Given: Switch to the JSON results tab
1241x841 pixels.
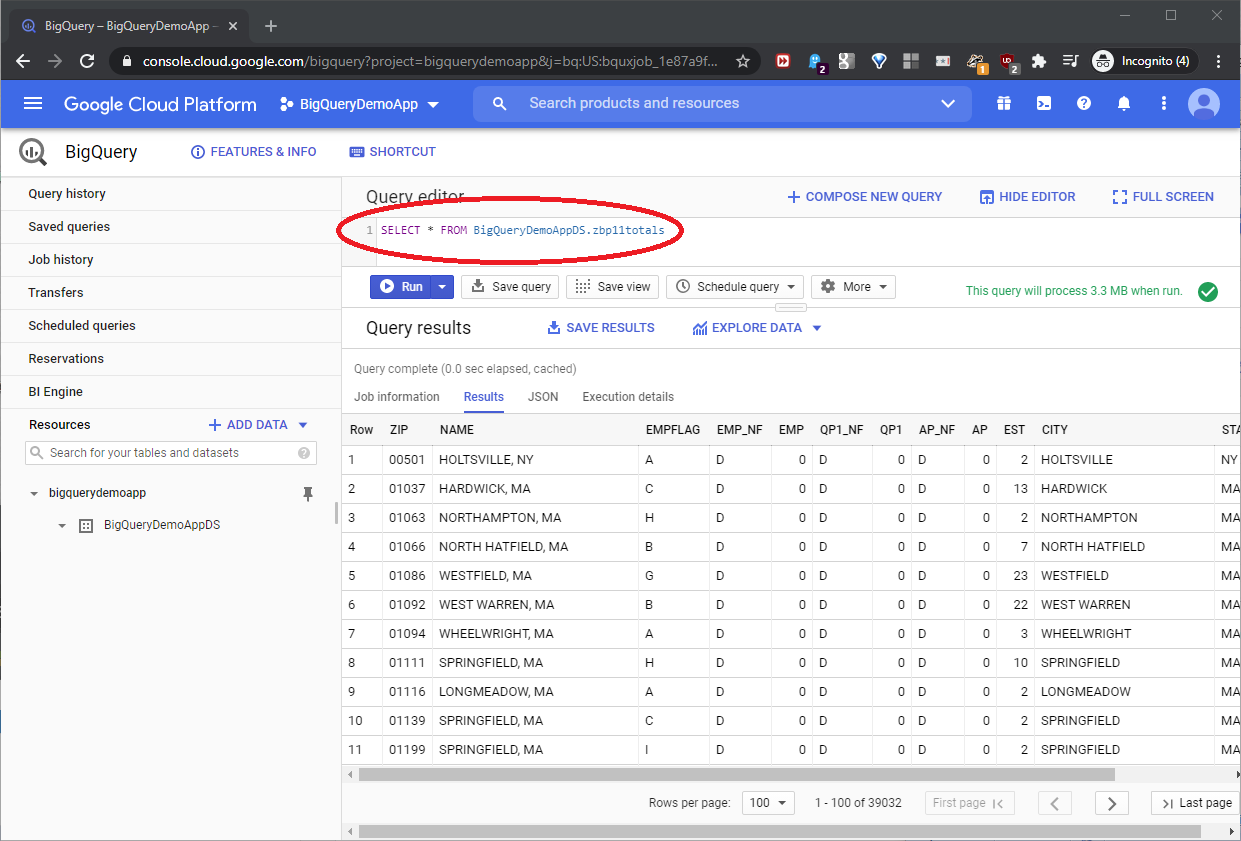Looking at the screenshot, I should (x=543, y=397).
